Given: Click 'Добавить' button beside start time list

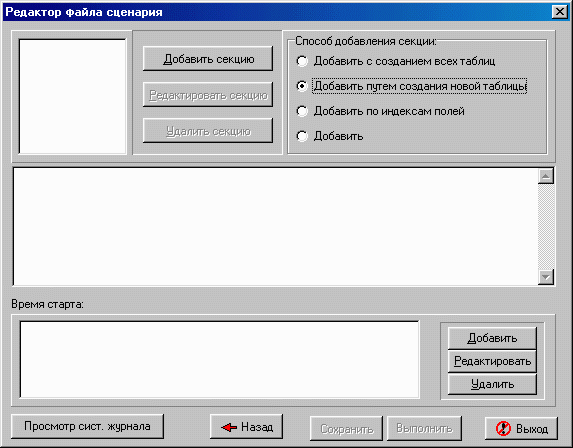Looking at the screenshot, I should pos(492,338).
